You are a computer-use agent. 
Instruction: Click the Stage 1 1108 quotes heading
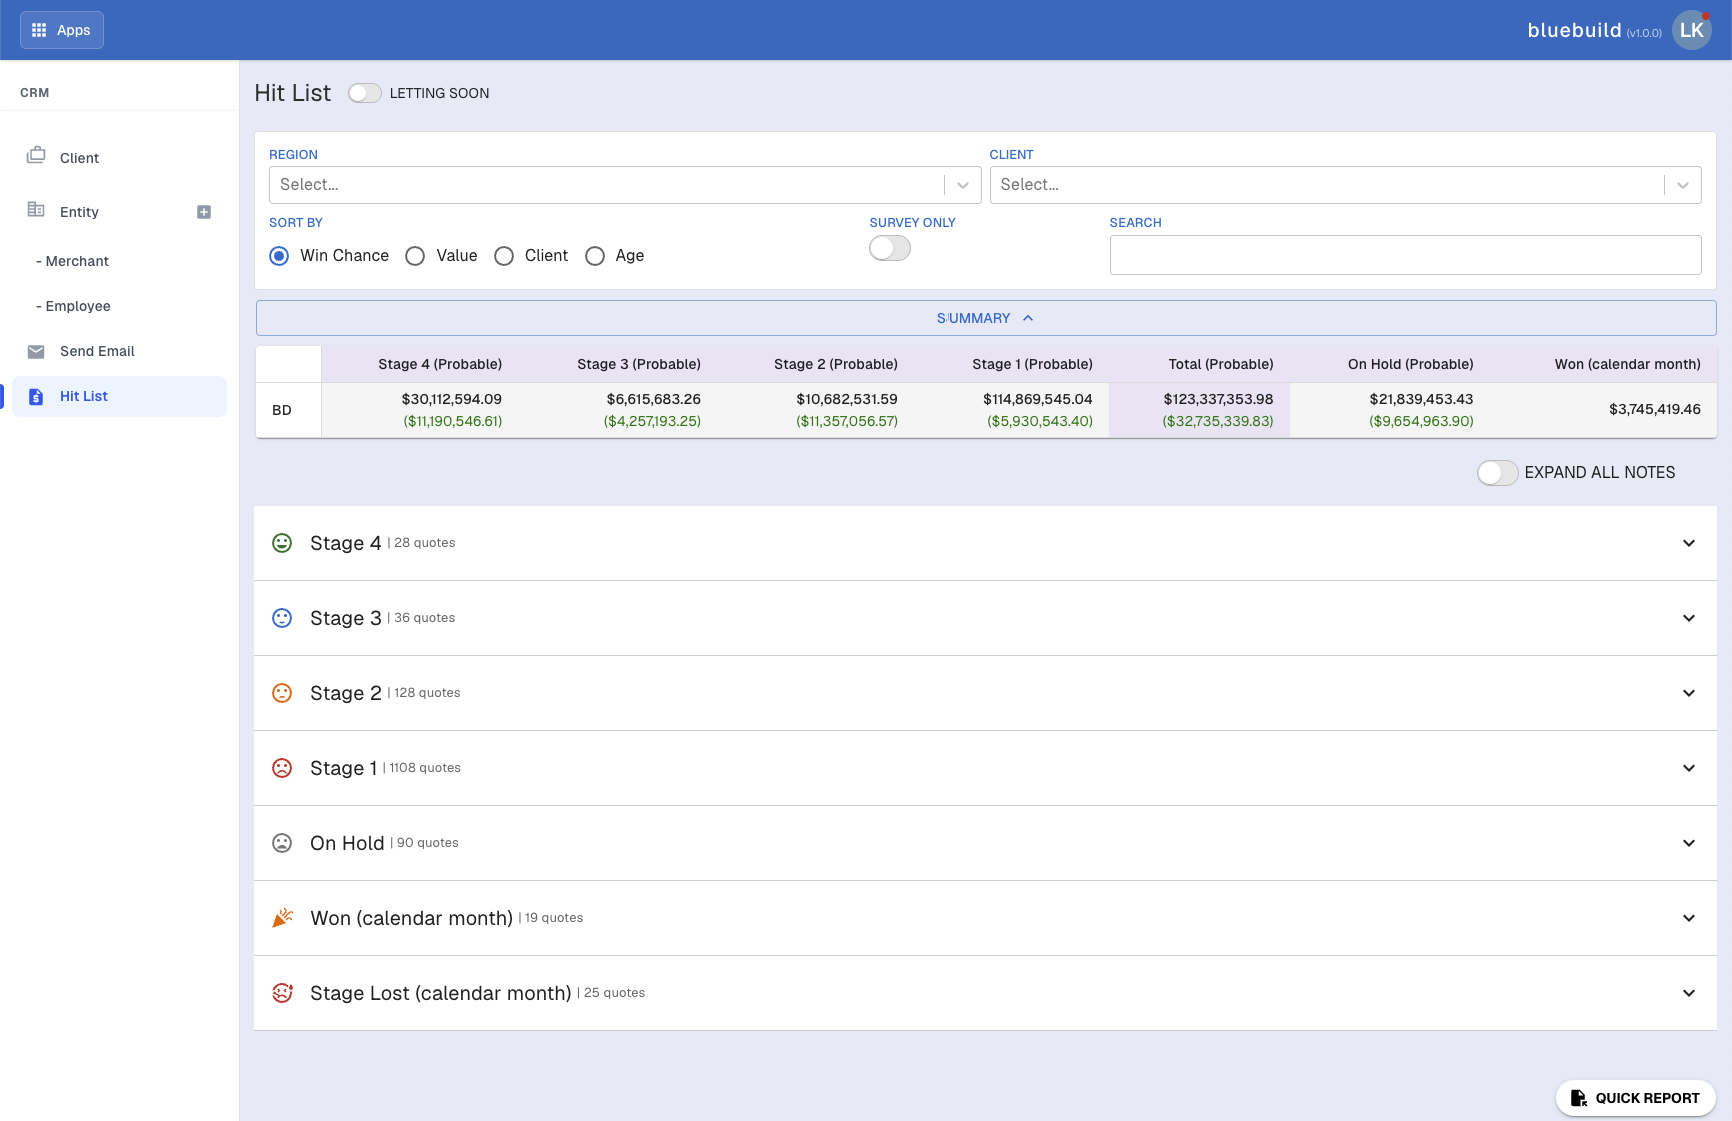[385, 768]
